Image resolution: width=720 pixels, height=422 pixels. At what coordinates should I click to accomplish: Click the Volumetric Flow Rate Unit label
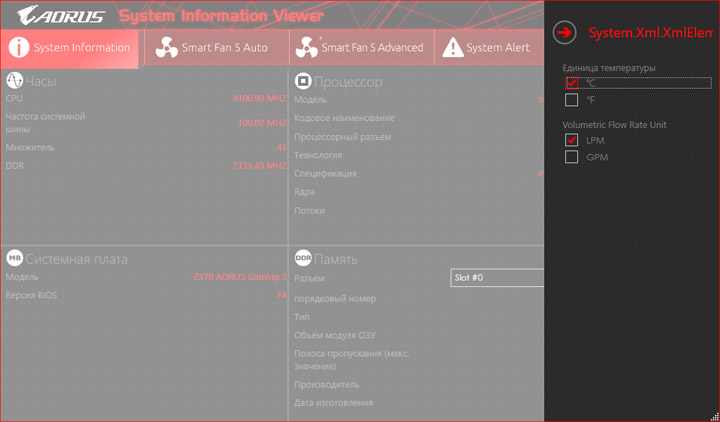pos(614,125)
